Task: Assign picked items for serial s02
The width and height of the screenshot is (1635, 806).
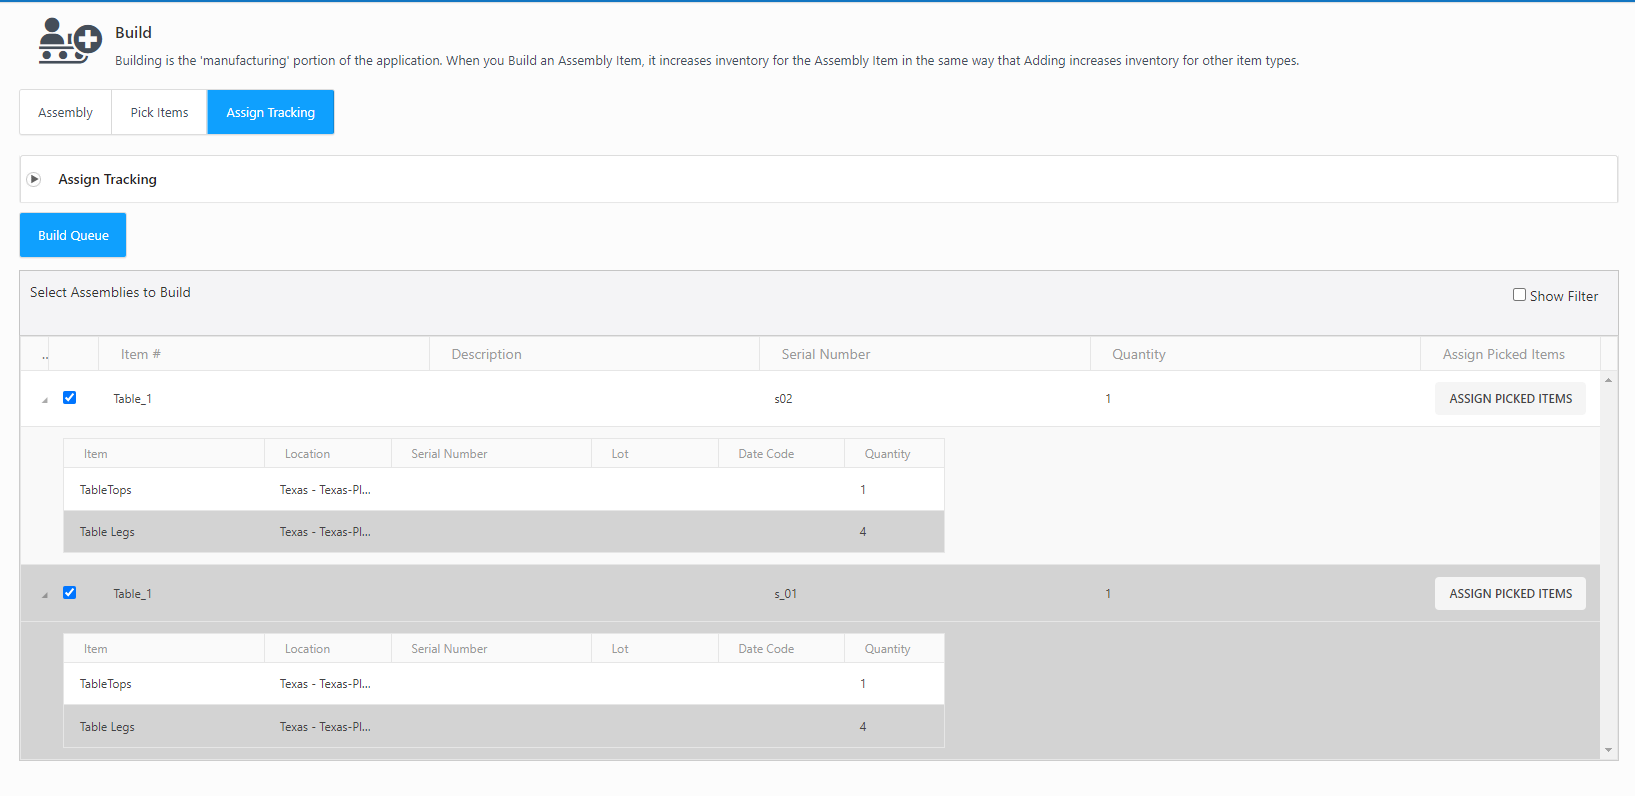Action: click(1510, 399)
